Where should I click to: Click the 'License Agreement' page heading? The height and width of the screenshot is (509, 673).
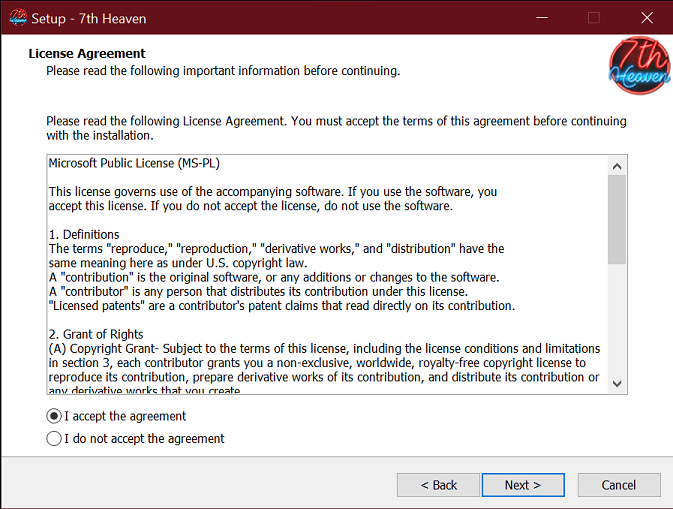(87, 53)
